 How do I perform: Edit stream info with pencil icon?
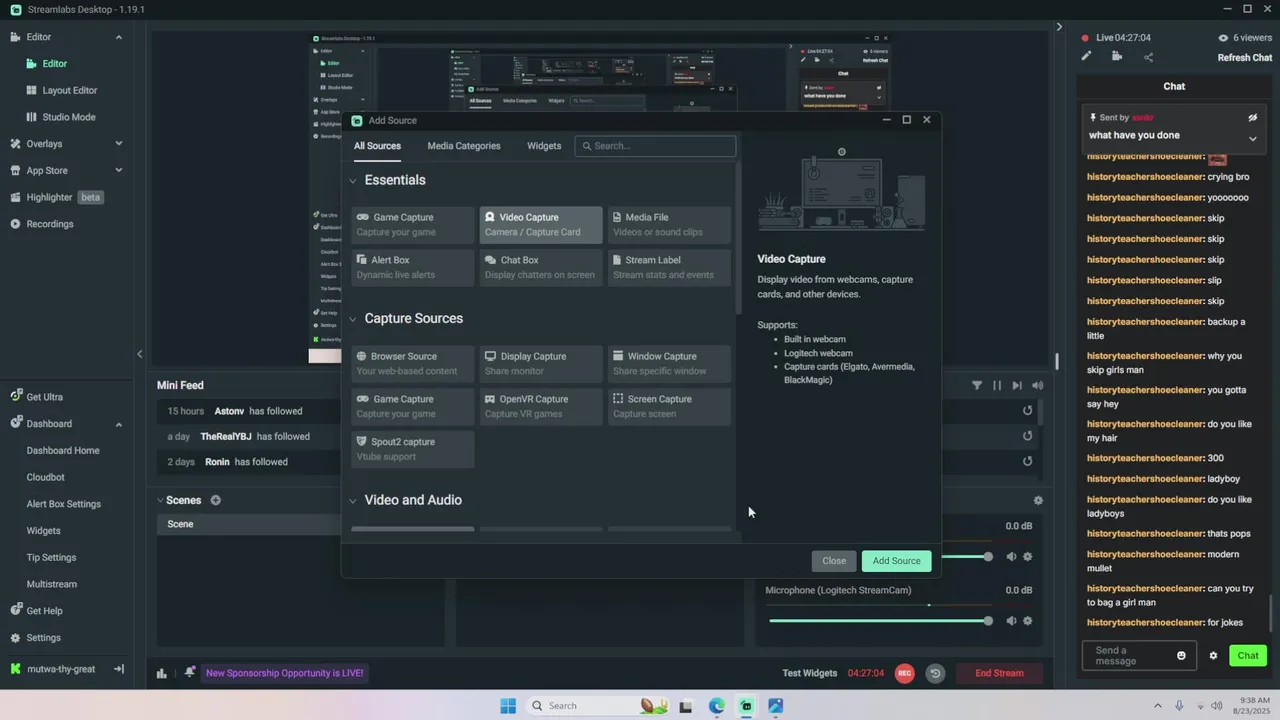click(1086, 57)
